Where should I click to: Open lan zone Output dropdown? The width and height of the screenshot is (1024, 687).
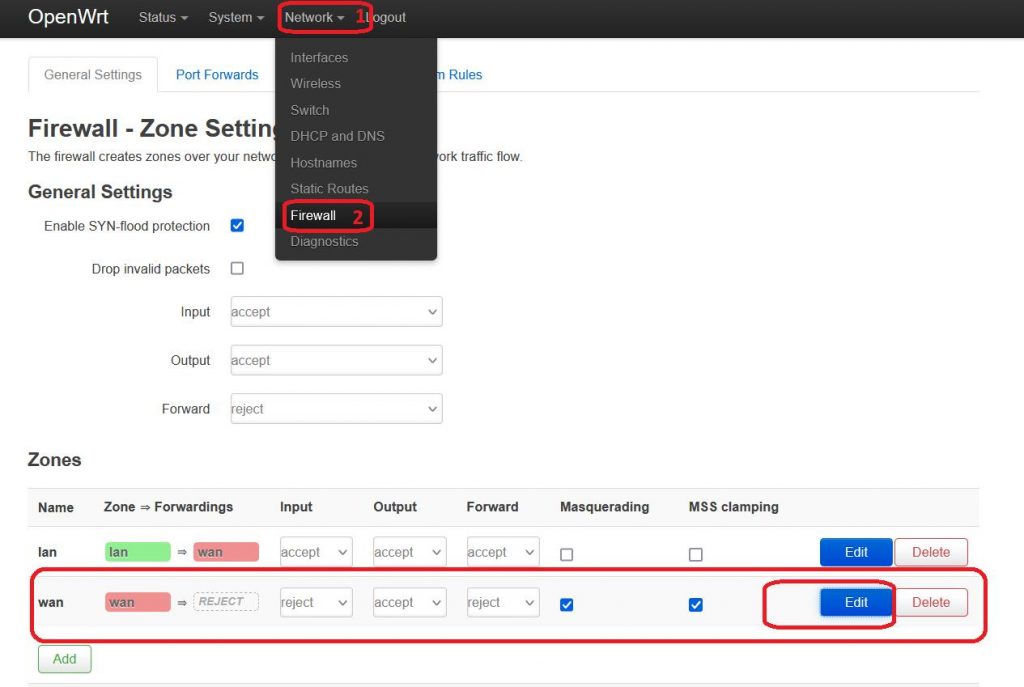pos(409,552)
